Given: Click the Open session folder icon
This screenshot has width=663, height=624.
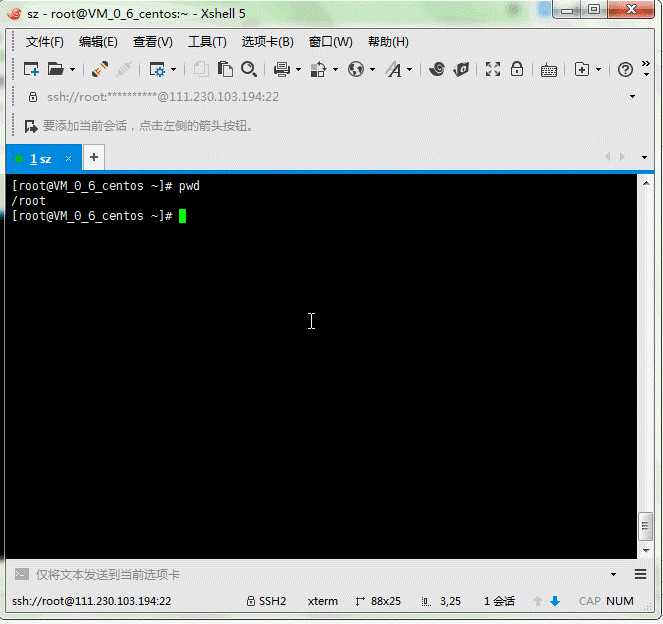Looking at the screenshot, I should click(56, 69).
